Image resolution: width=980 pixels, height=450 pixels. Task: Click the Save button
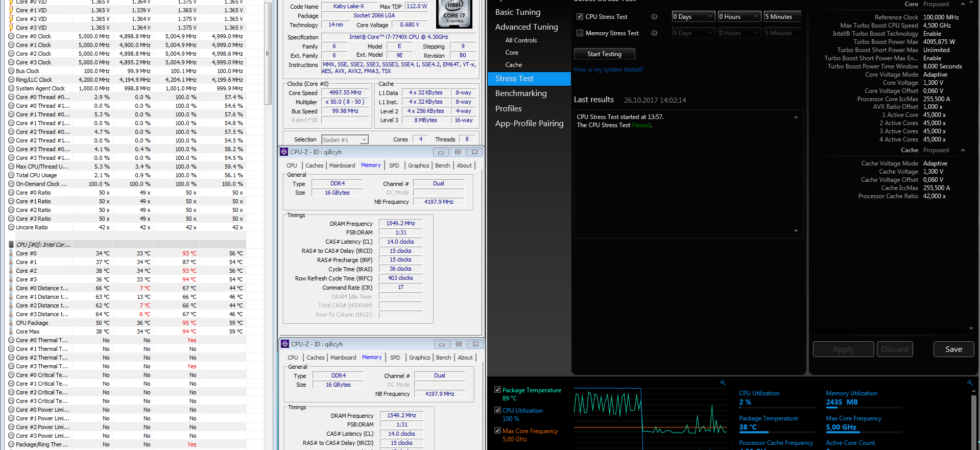pos(953,349)
